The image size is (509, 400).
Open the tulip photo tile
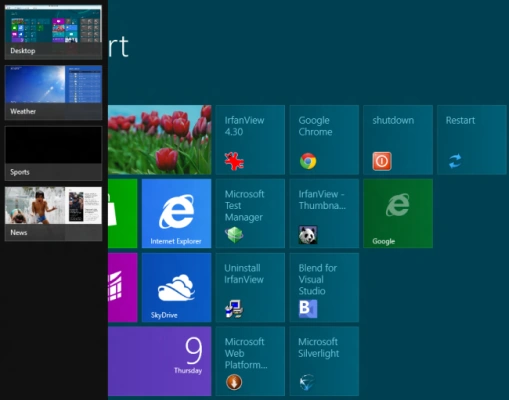click(x=159, y=140)
